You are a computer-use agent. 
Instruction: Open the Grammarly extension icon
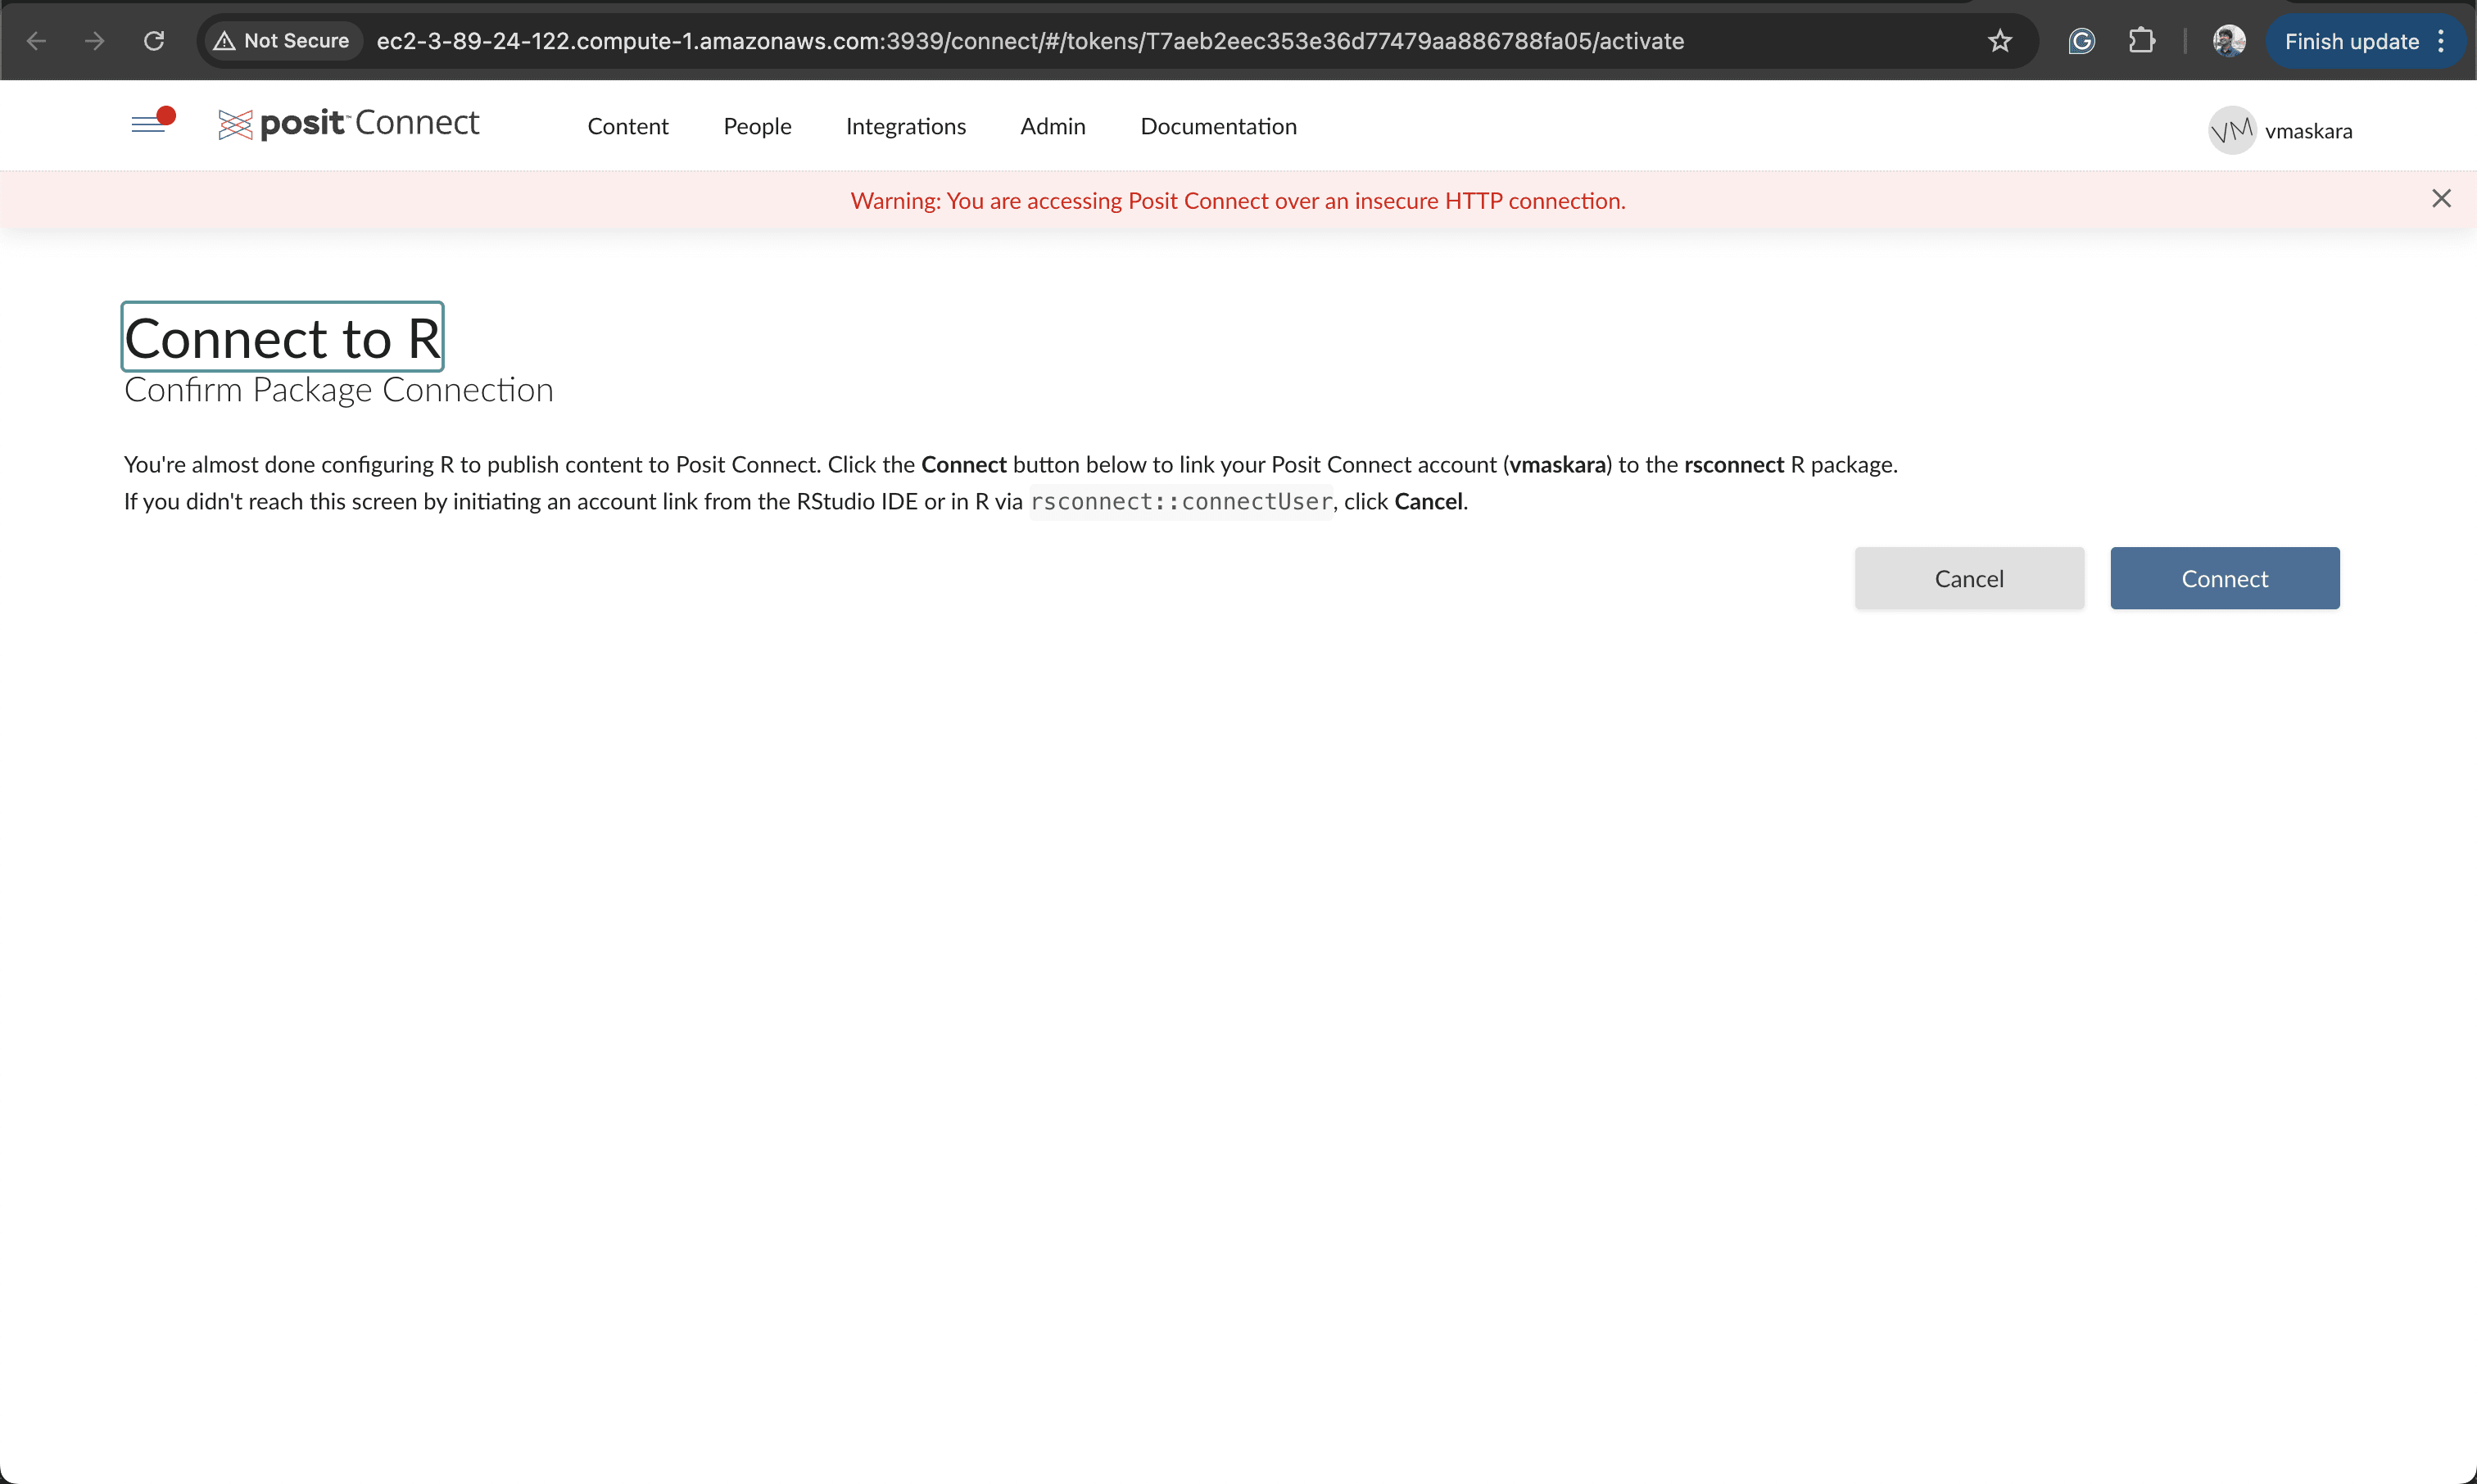pos(2081,41)
